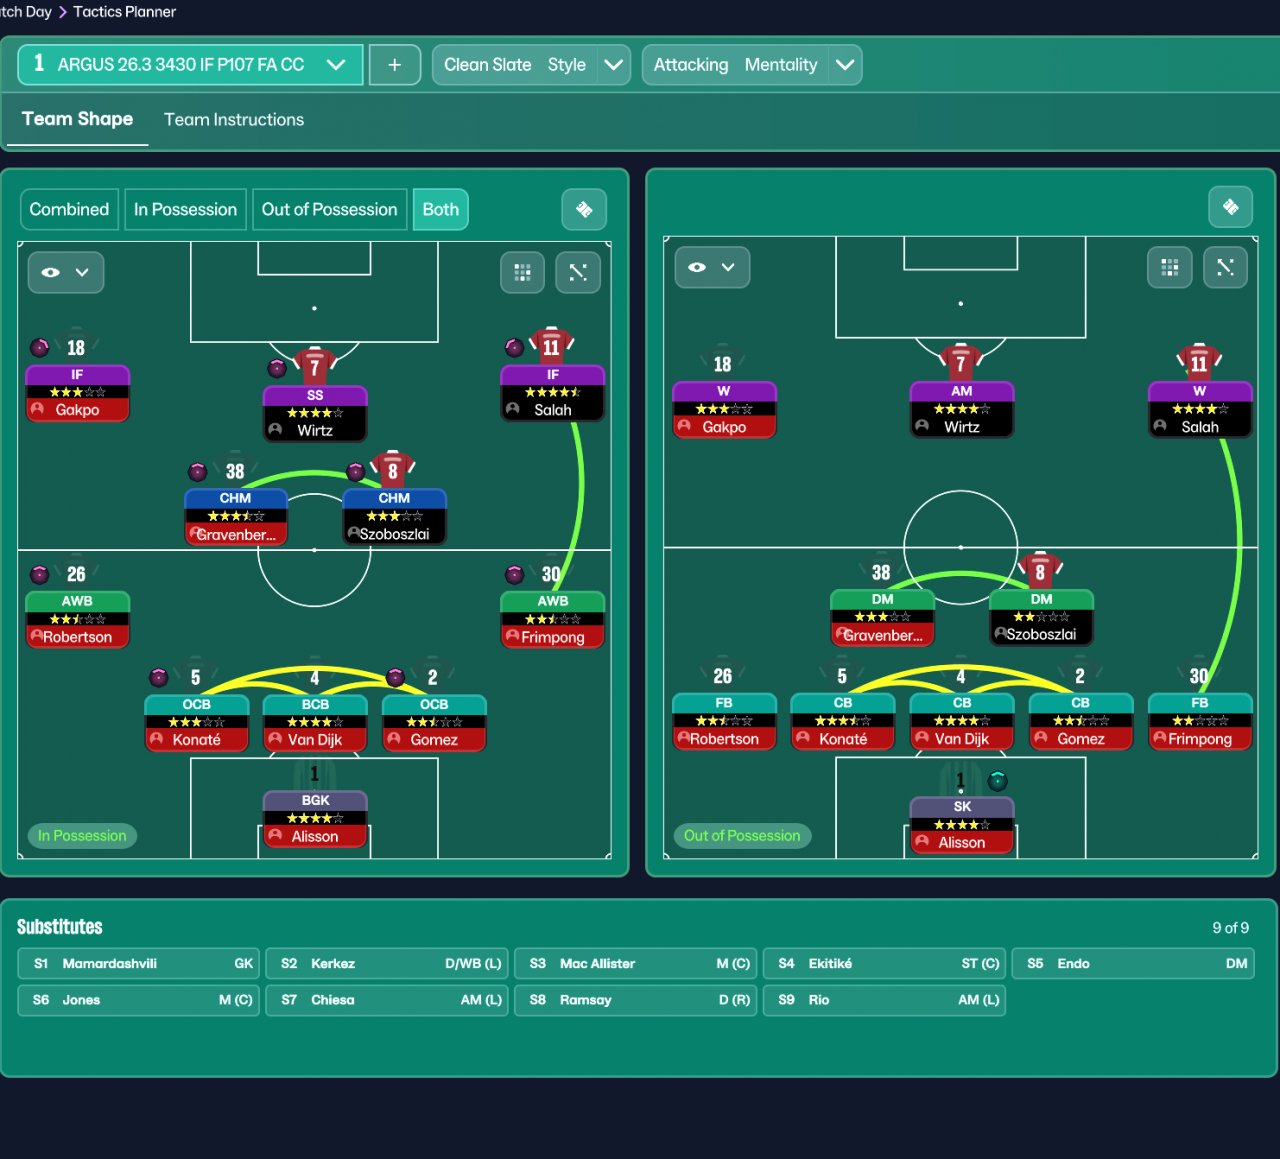Select substitute S9 Rio
The image size is (1280, 1159).
click(884, 1000)
